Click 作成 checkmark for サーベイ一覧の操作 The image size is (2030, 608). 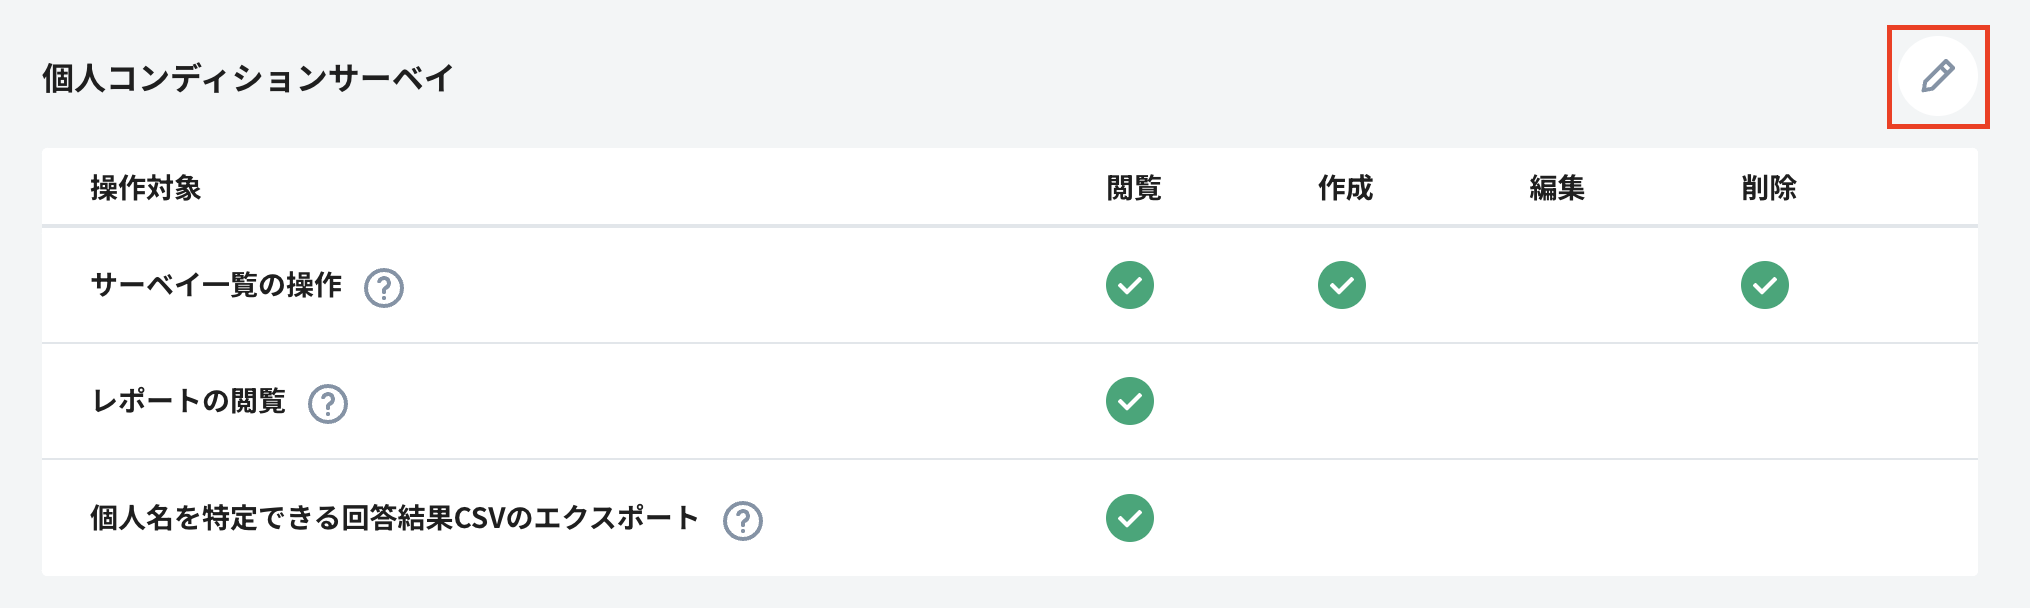pyautogui.click(x=1342, y=285)
